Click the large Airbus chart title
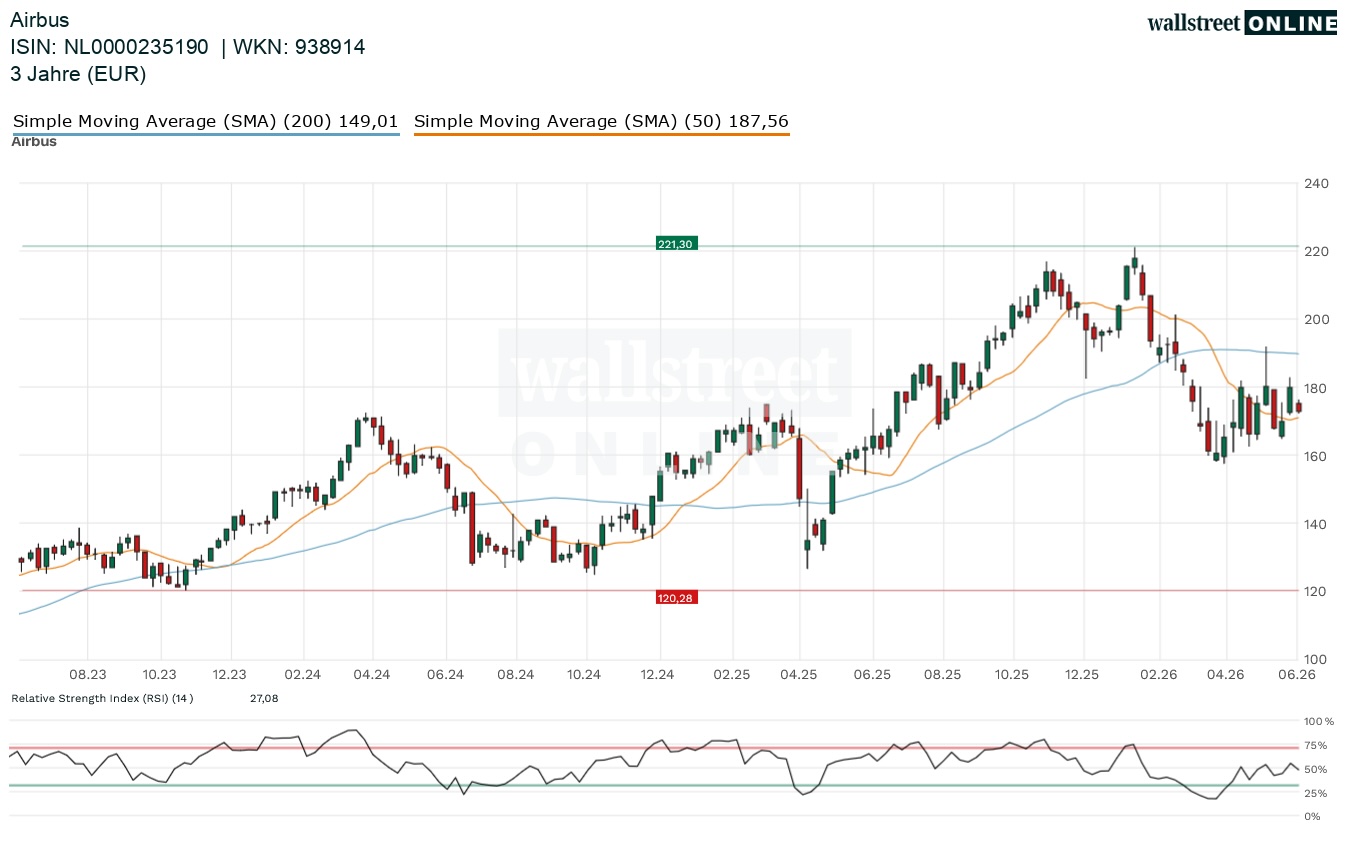The image size is (1349, 843). pyautogui.click(x=40, y=20)
